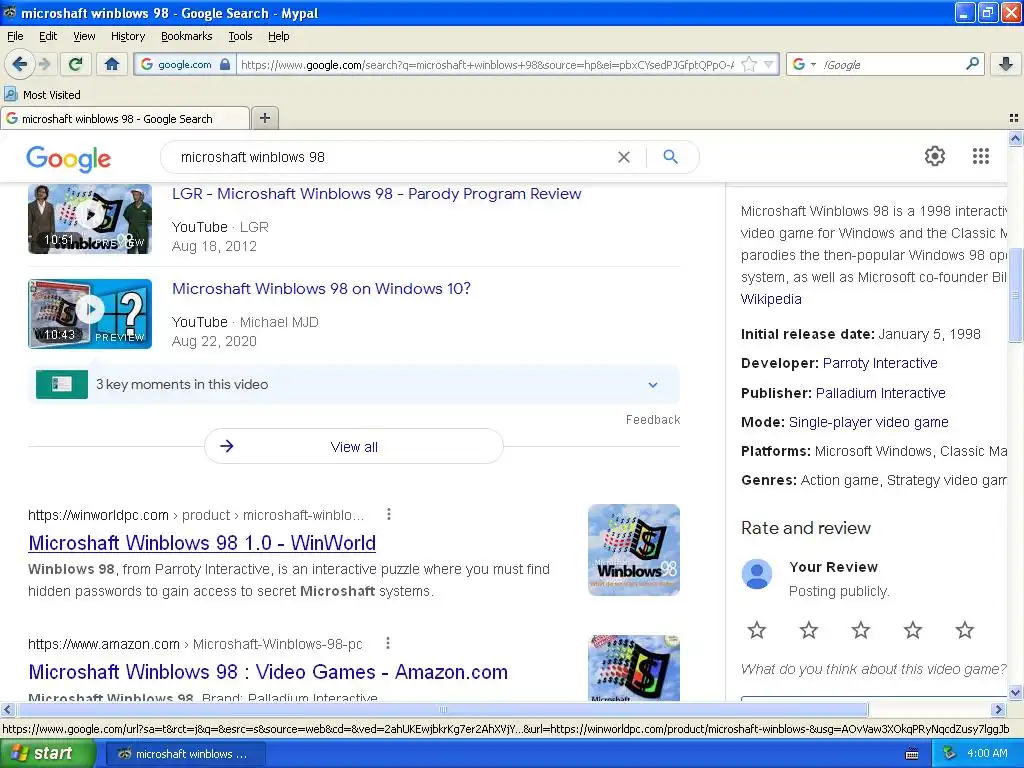Screen dimensions: 1024x768
Task: Open the Parroty Interactive developer link
Action: 880,363
